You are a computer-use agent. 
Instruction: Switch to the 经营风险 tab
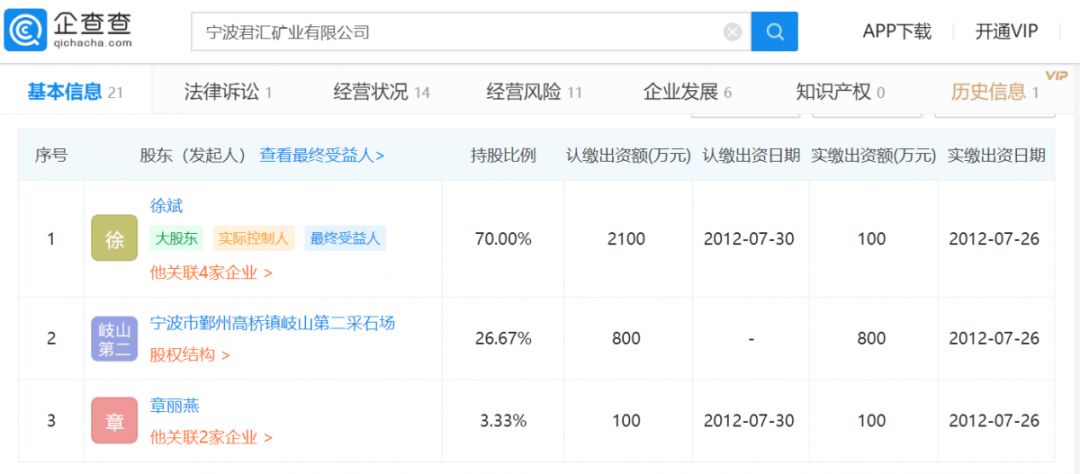click(534, 92)
